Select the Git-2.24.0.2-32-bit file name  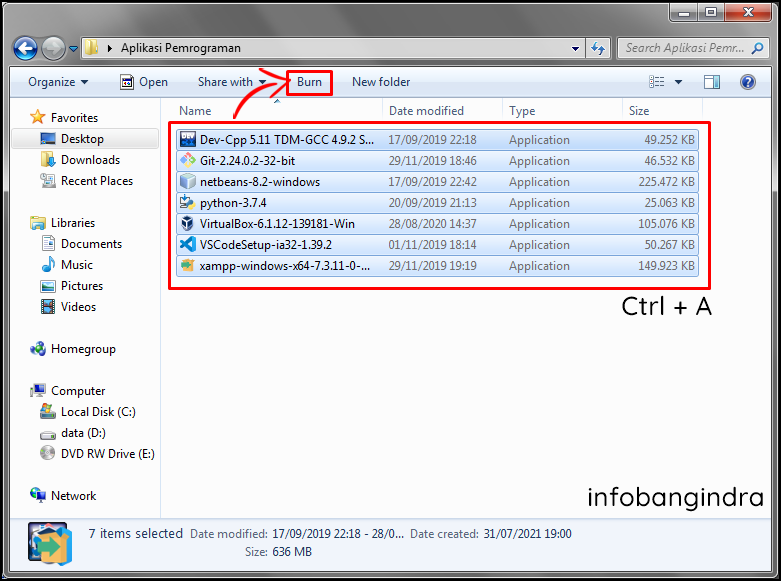pyautogui.click(x=248, y=161)
